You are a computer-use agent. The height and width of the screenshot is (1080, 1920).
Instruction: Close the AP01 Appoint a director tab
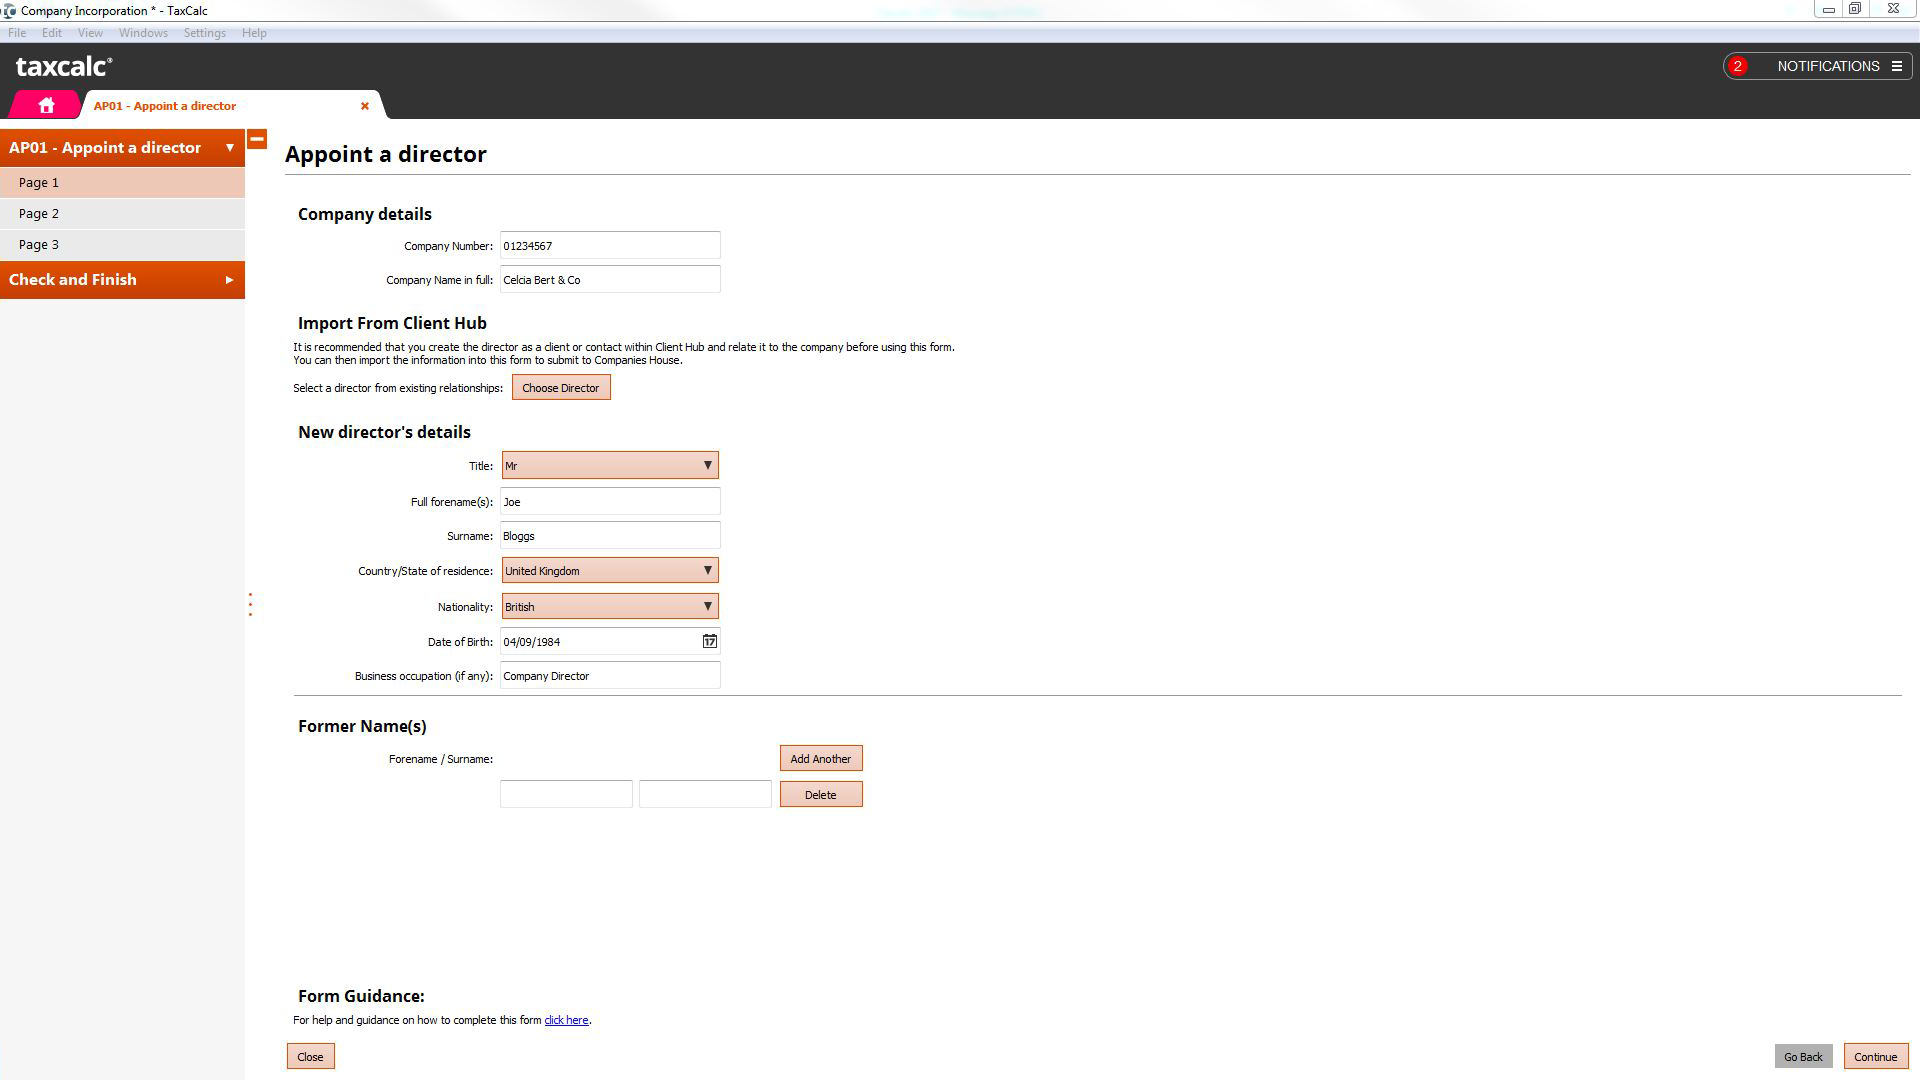point(365,106)
